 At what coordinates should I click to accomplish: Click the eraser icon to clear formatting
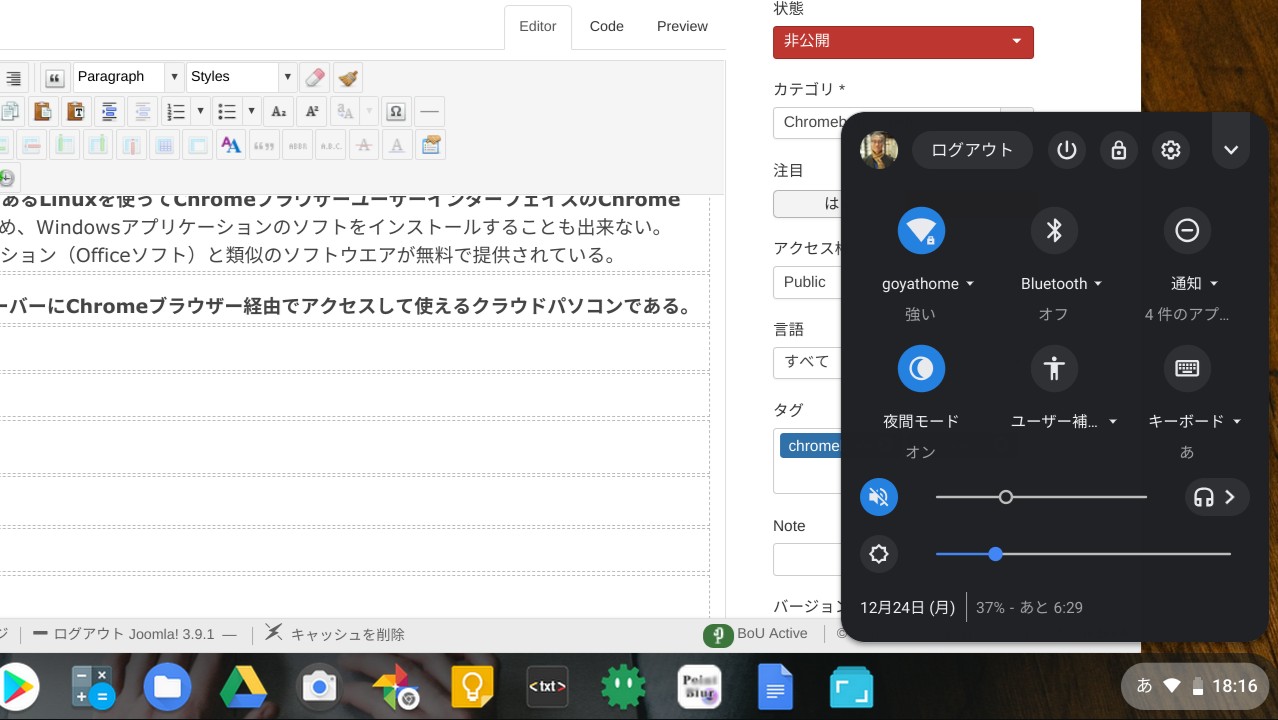point(314,76)
